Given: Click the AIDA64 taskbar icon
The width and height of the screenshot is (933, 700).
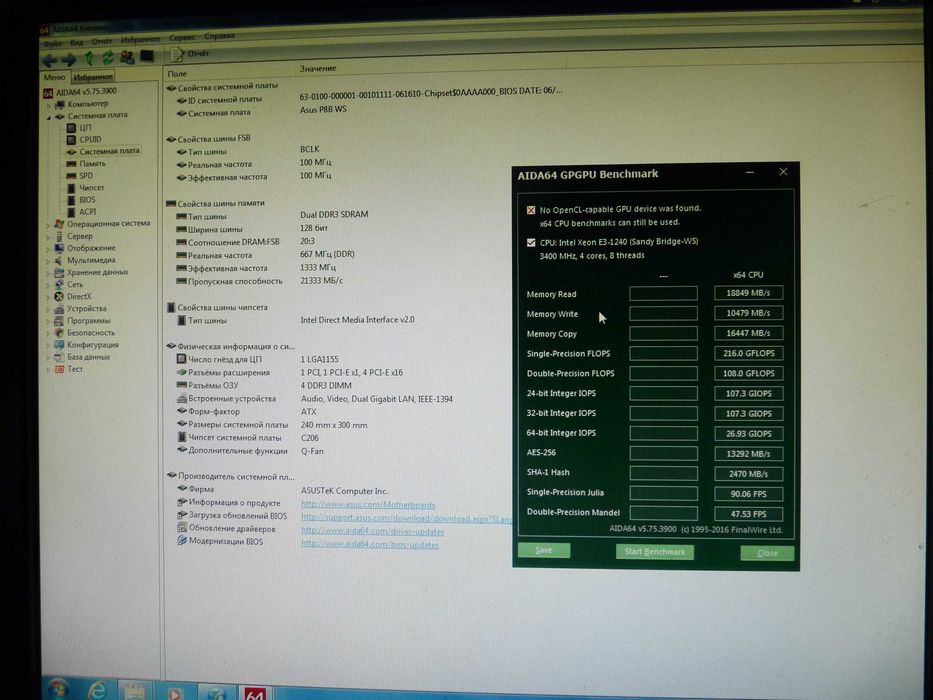Looking at the screenshot, I should pyautogui.click(x=255, y=693).
